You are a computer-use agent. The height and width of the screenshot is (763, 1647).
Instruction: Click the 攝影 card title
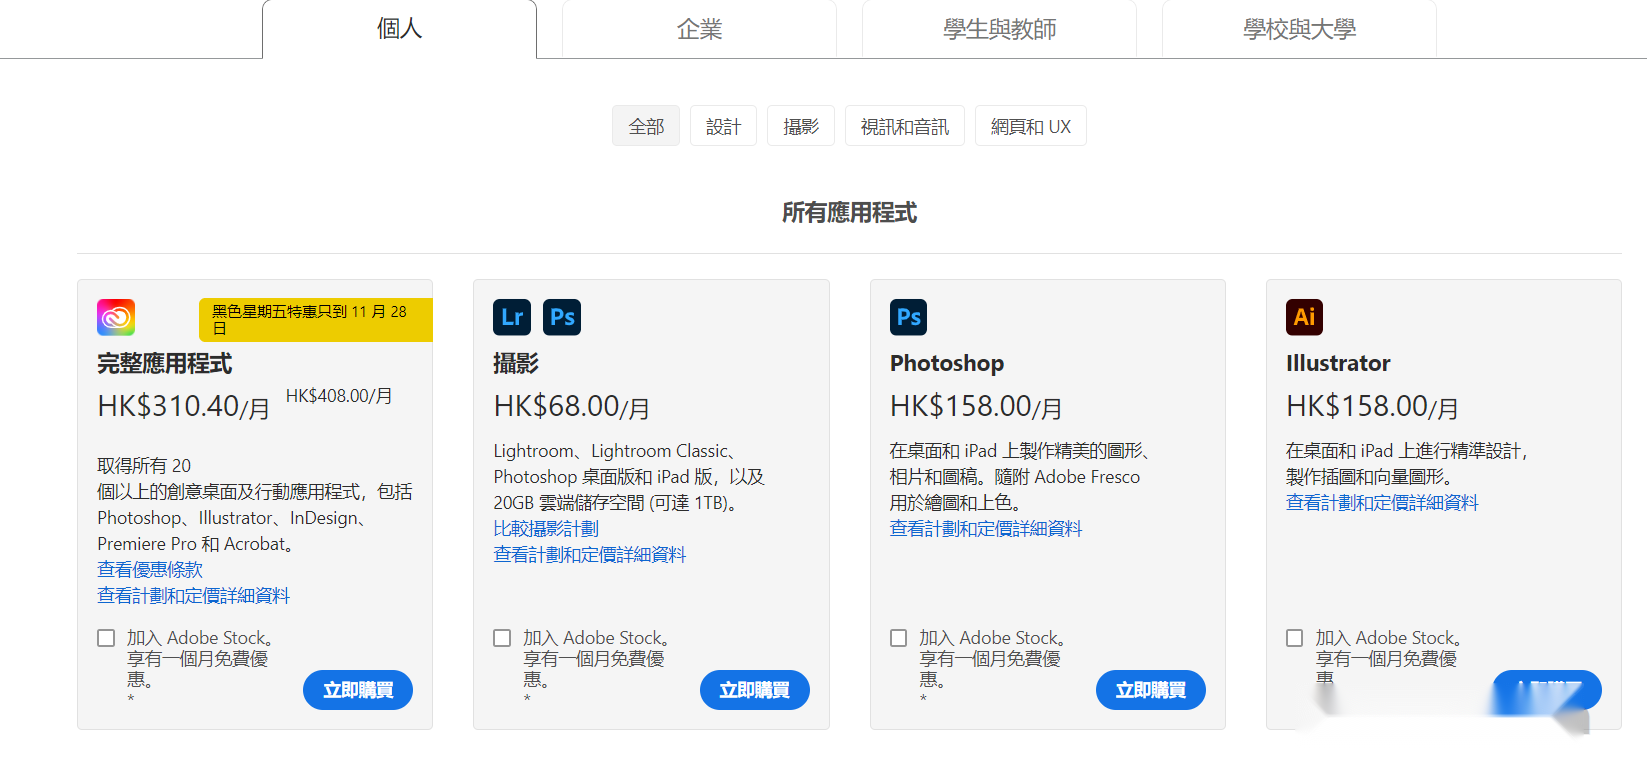pyautogui.click(x=516, y=363)
